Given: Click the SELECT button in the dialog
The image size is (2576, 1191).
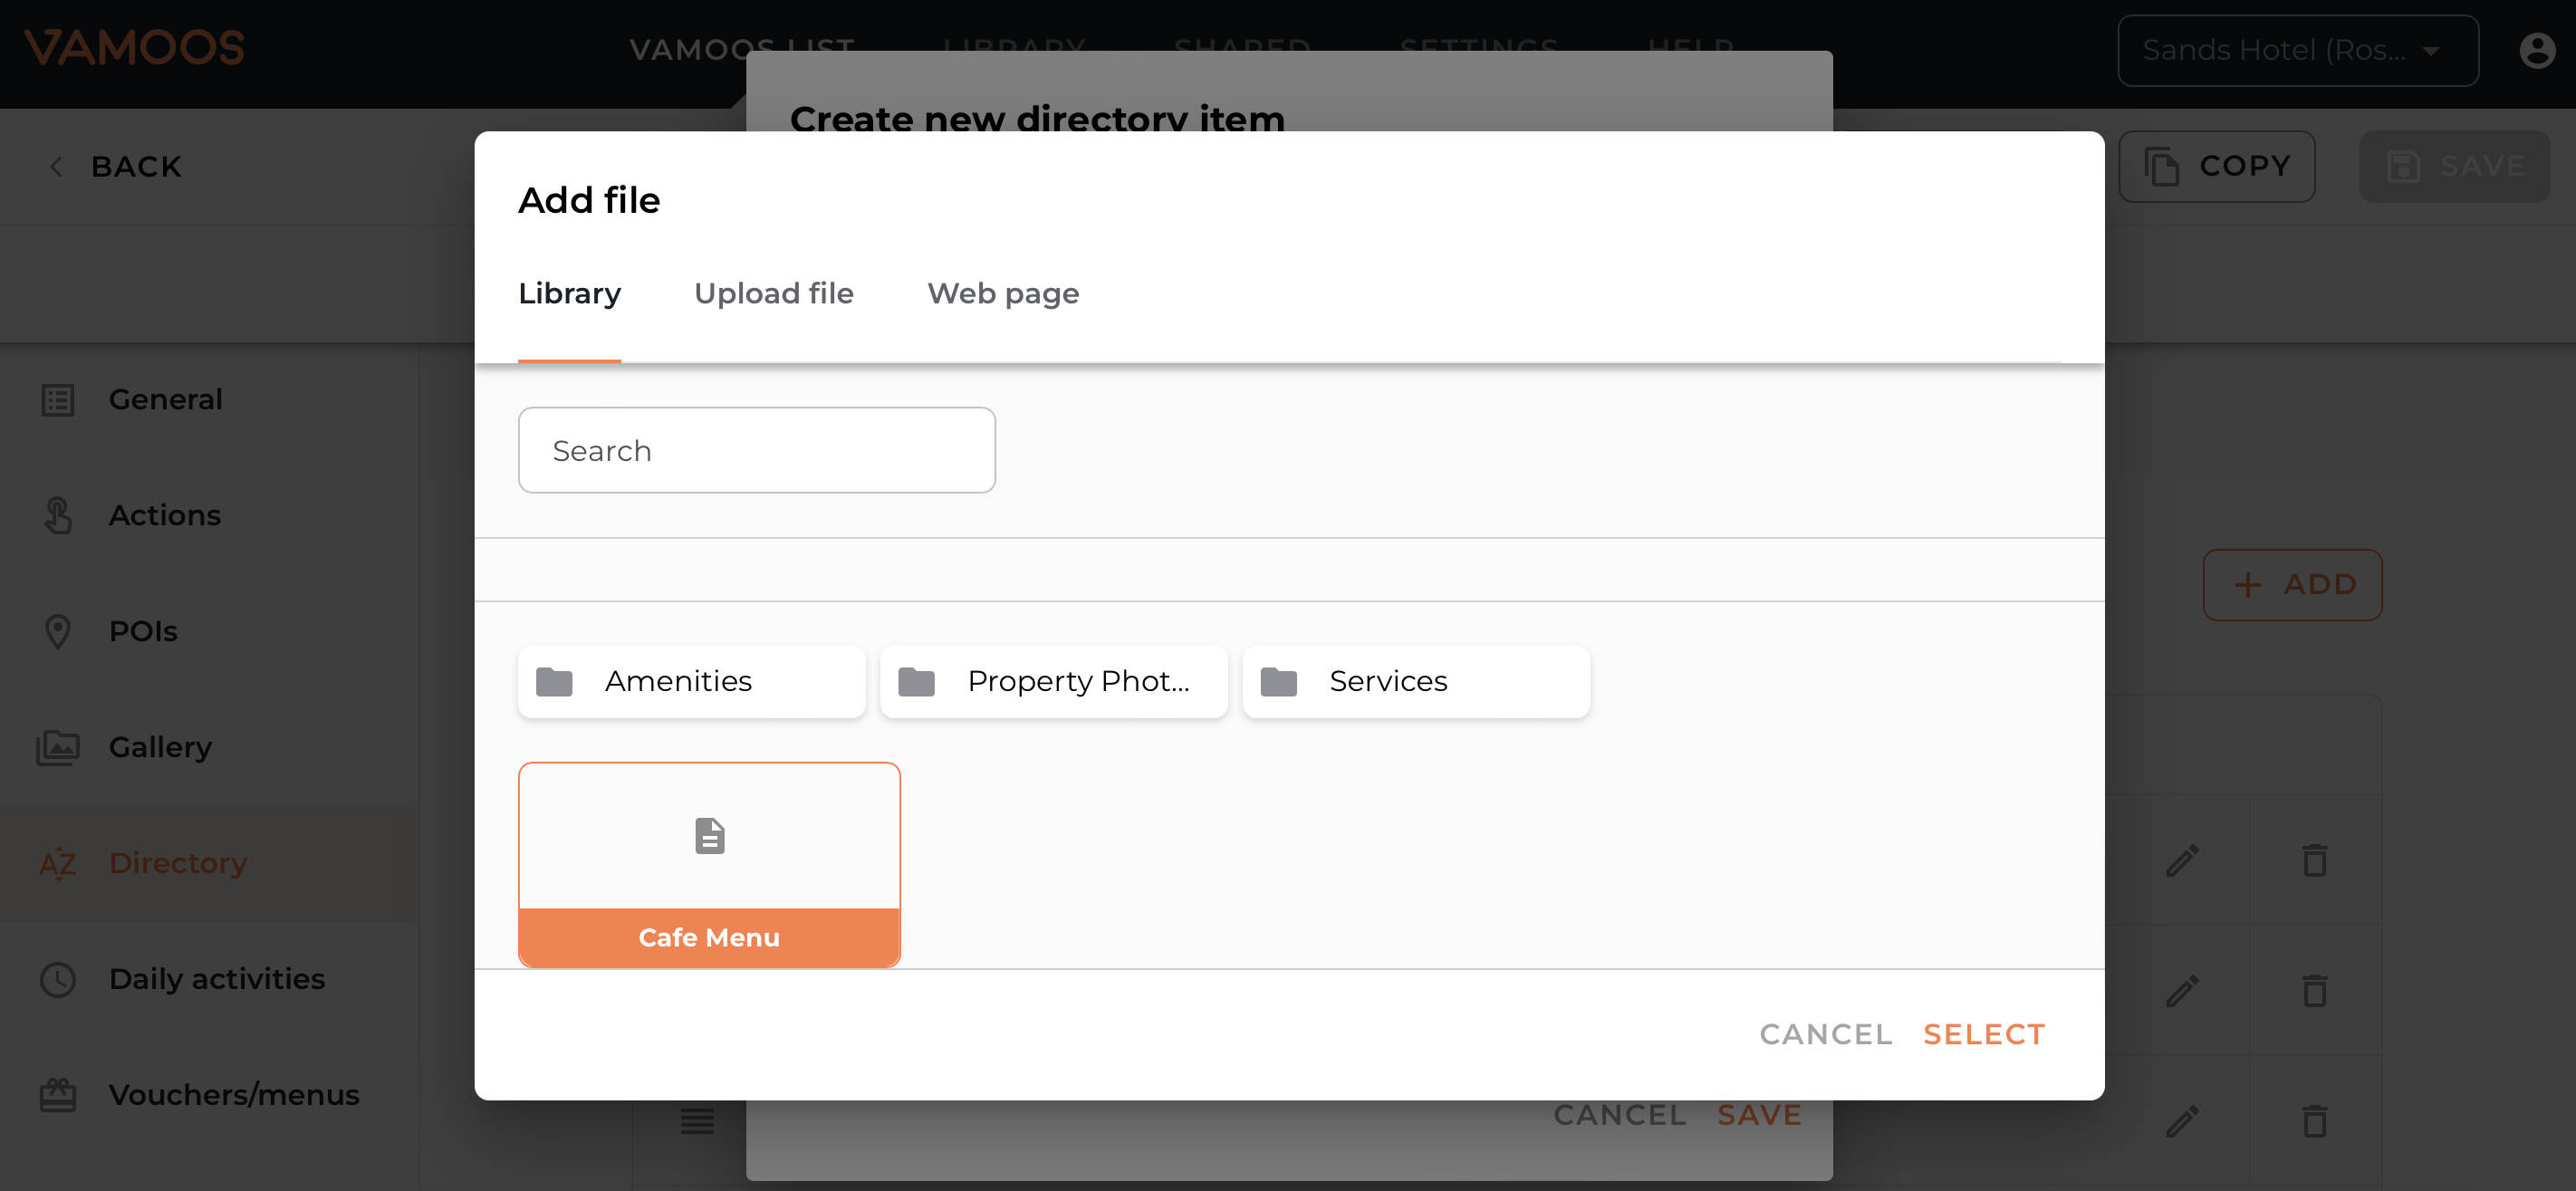Looking at the screenshot, I should [1984, 1034].
